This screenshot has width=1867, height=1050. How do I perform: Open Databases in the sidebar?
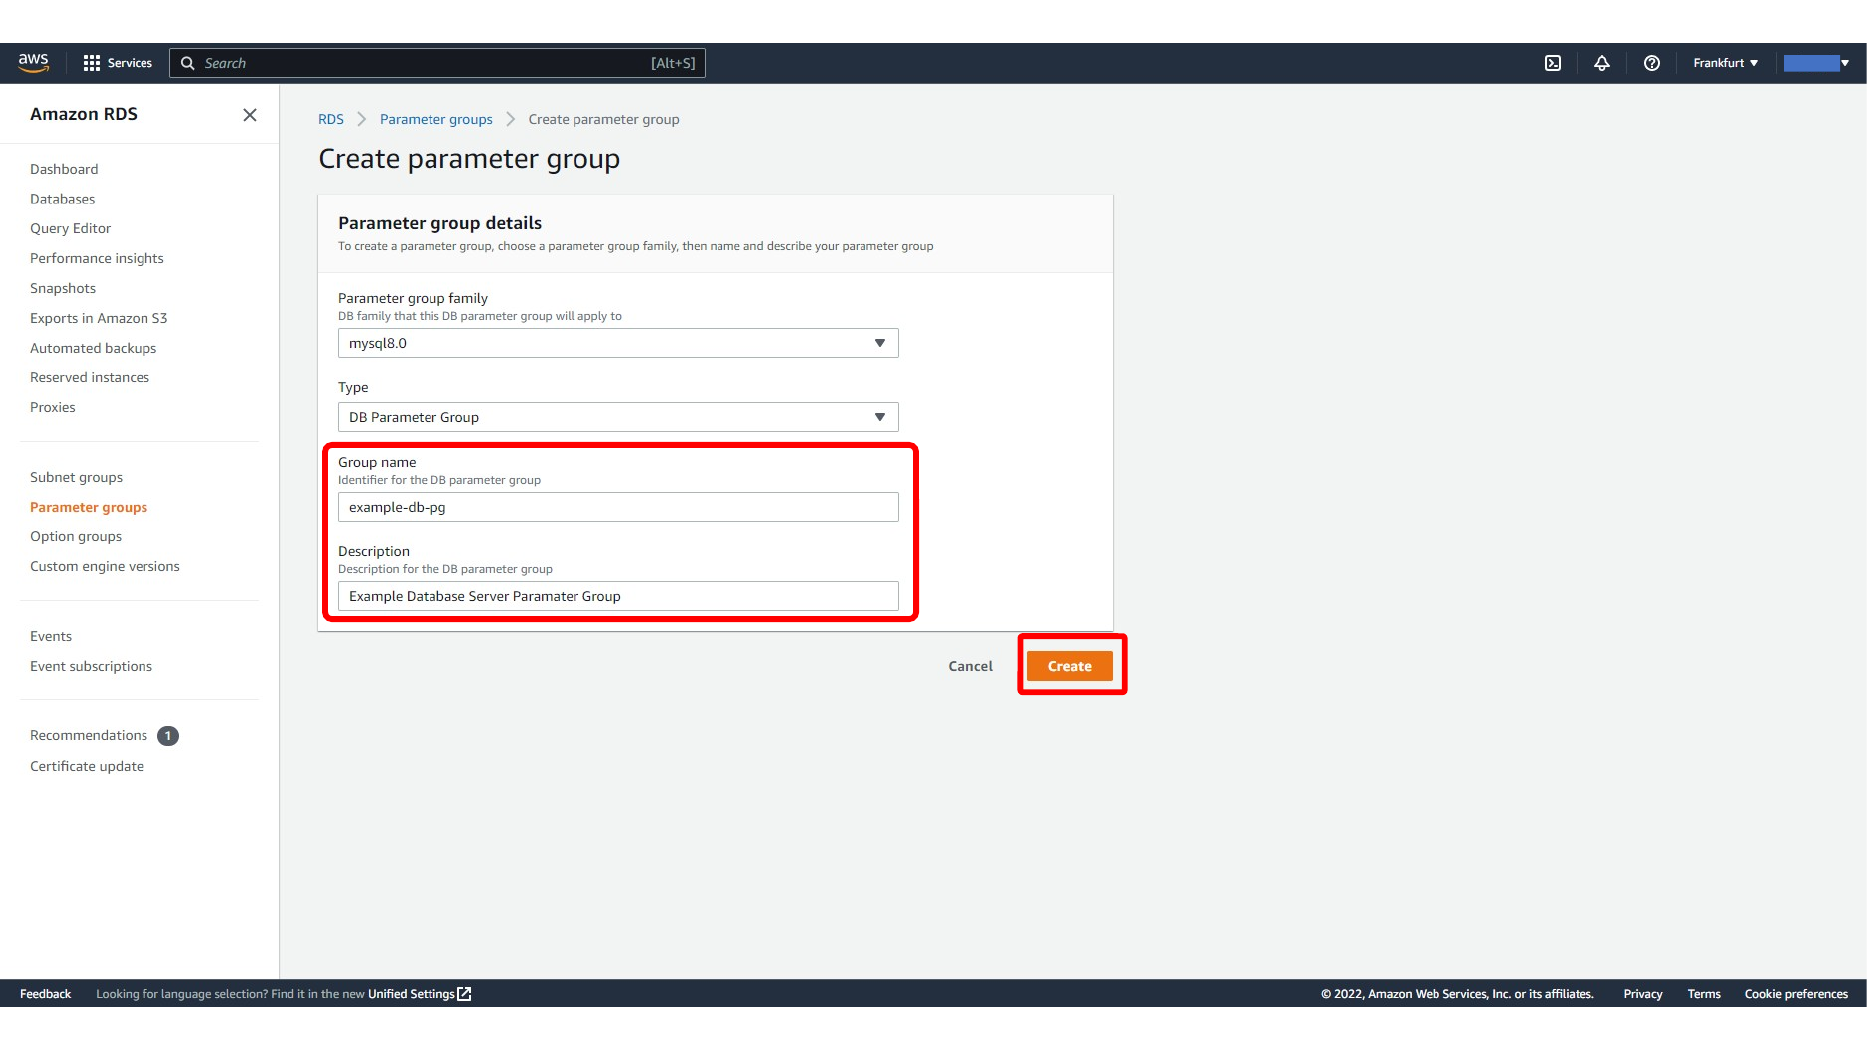(x=62, y=199)
